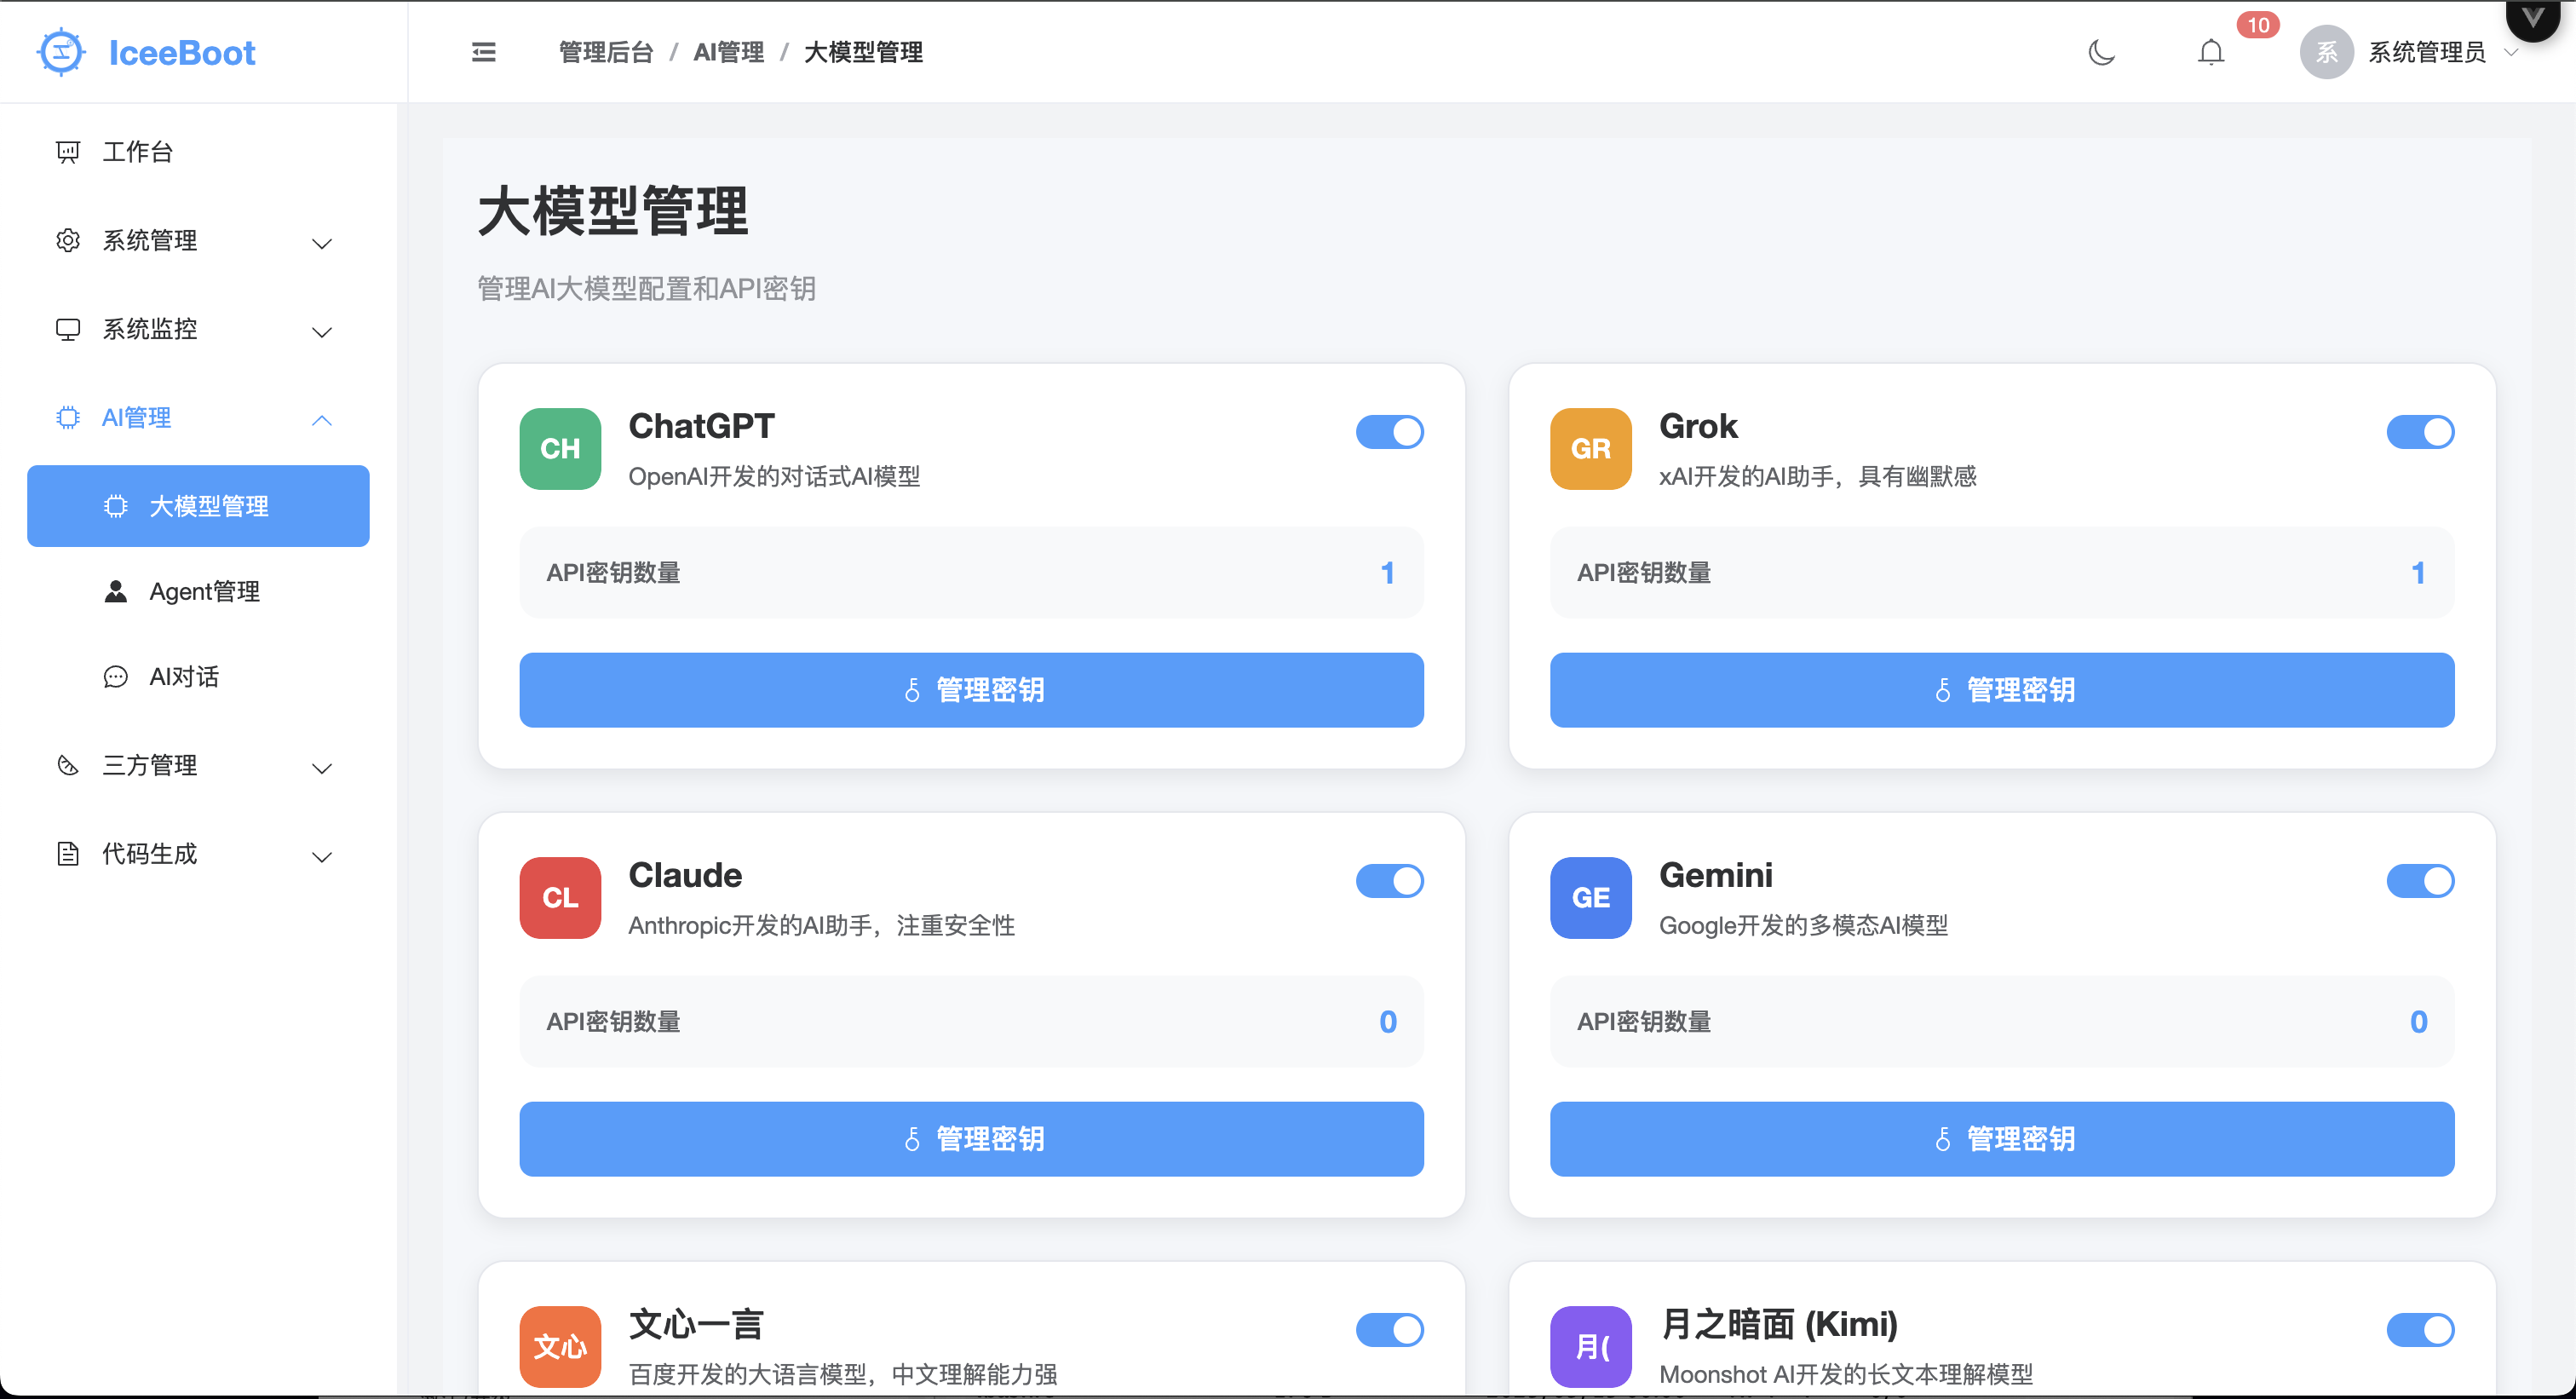Click the ChatGPT card title
Viewport: 2576px width, 1399px height.
701,426
